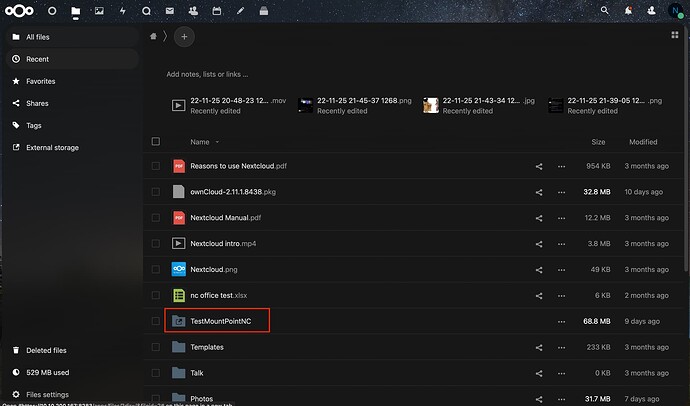
Task: Open more actions for Nextcloud.png
Action: coord(562,270)
